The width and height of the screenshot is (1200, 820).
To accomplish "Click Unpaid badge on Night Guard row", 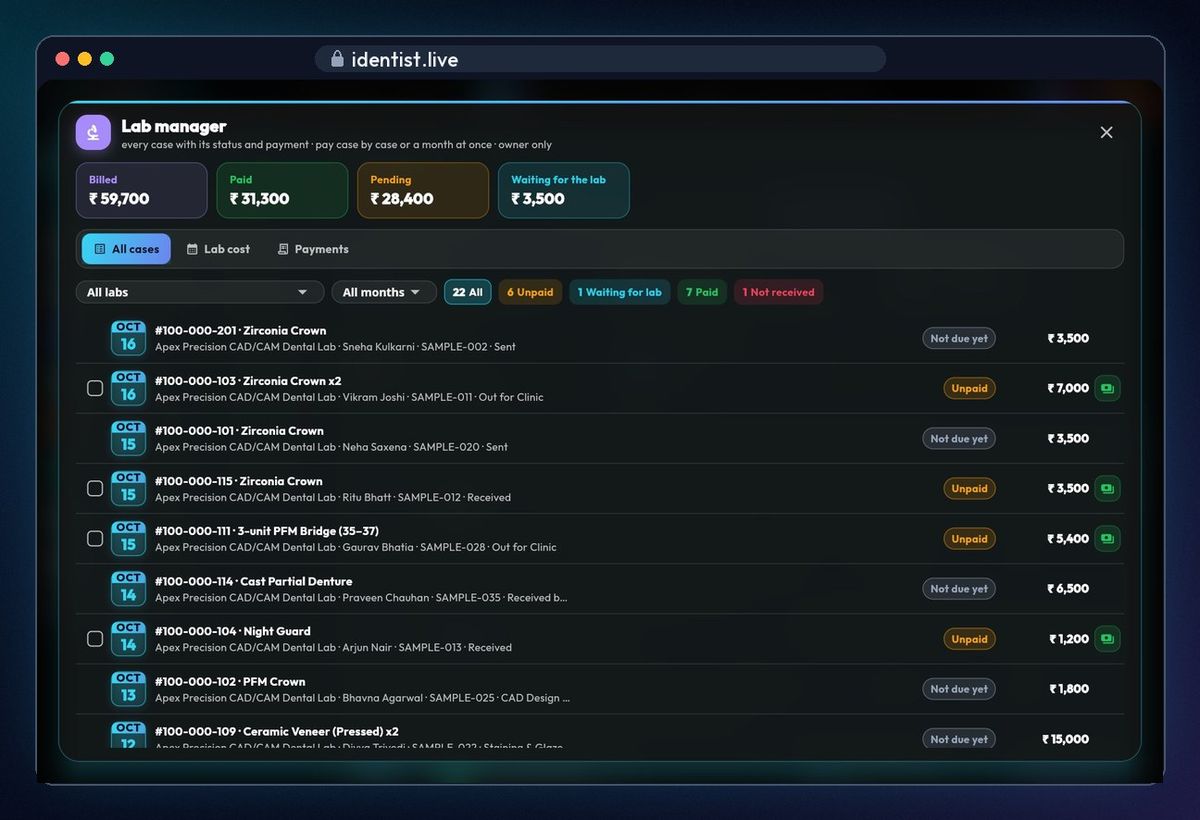I will point(969,638).
